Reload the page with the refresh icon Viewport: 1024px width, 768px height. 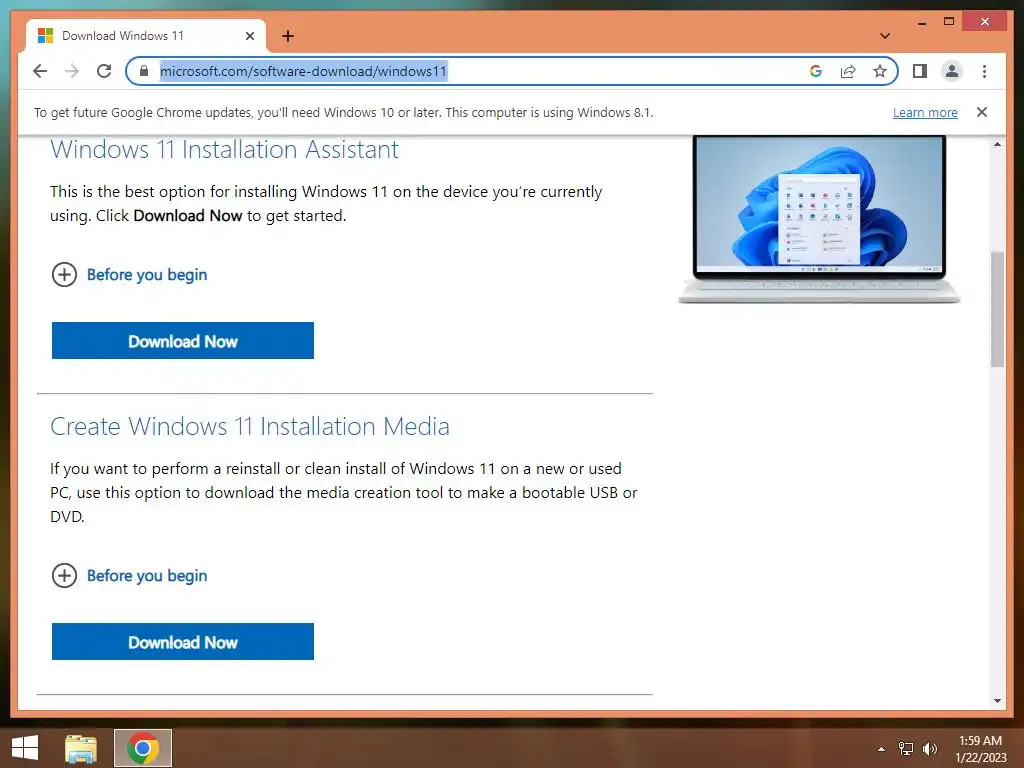coord(104,71)
